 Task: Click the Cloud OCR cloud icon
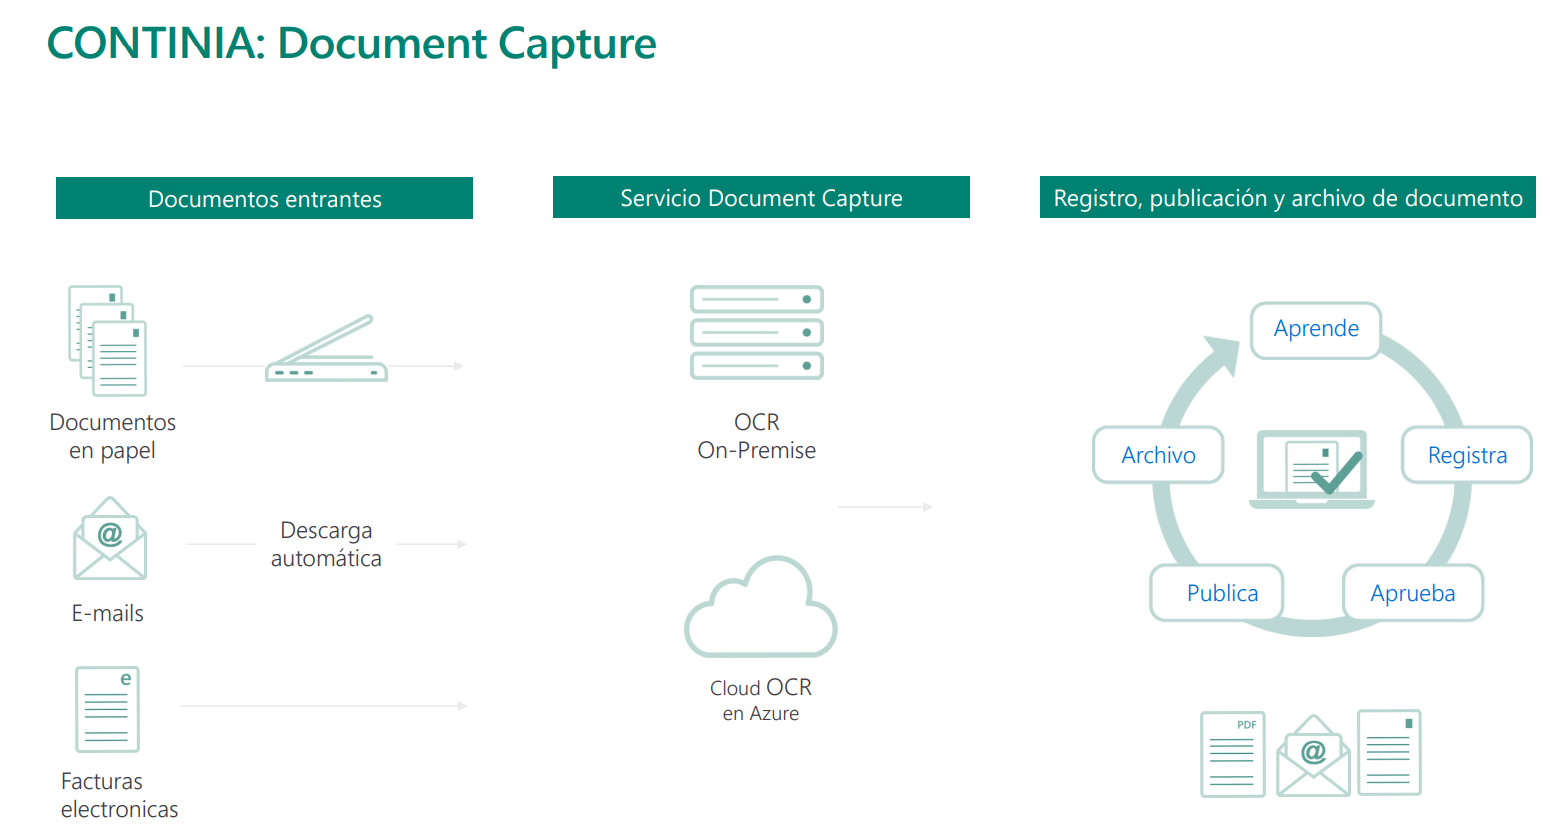761,606
